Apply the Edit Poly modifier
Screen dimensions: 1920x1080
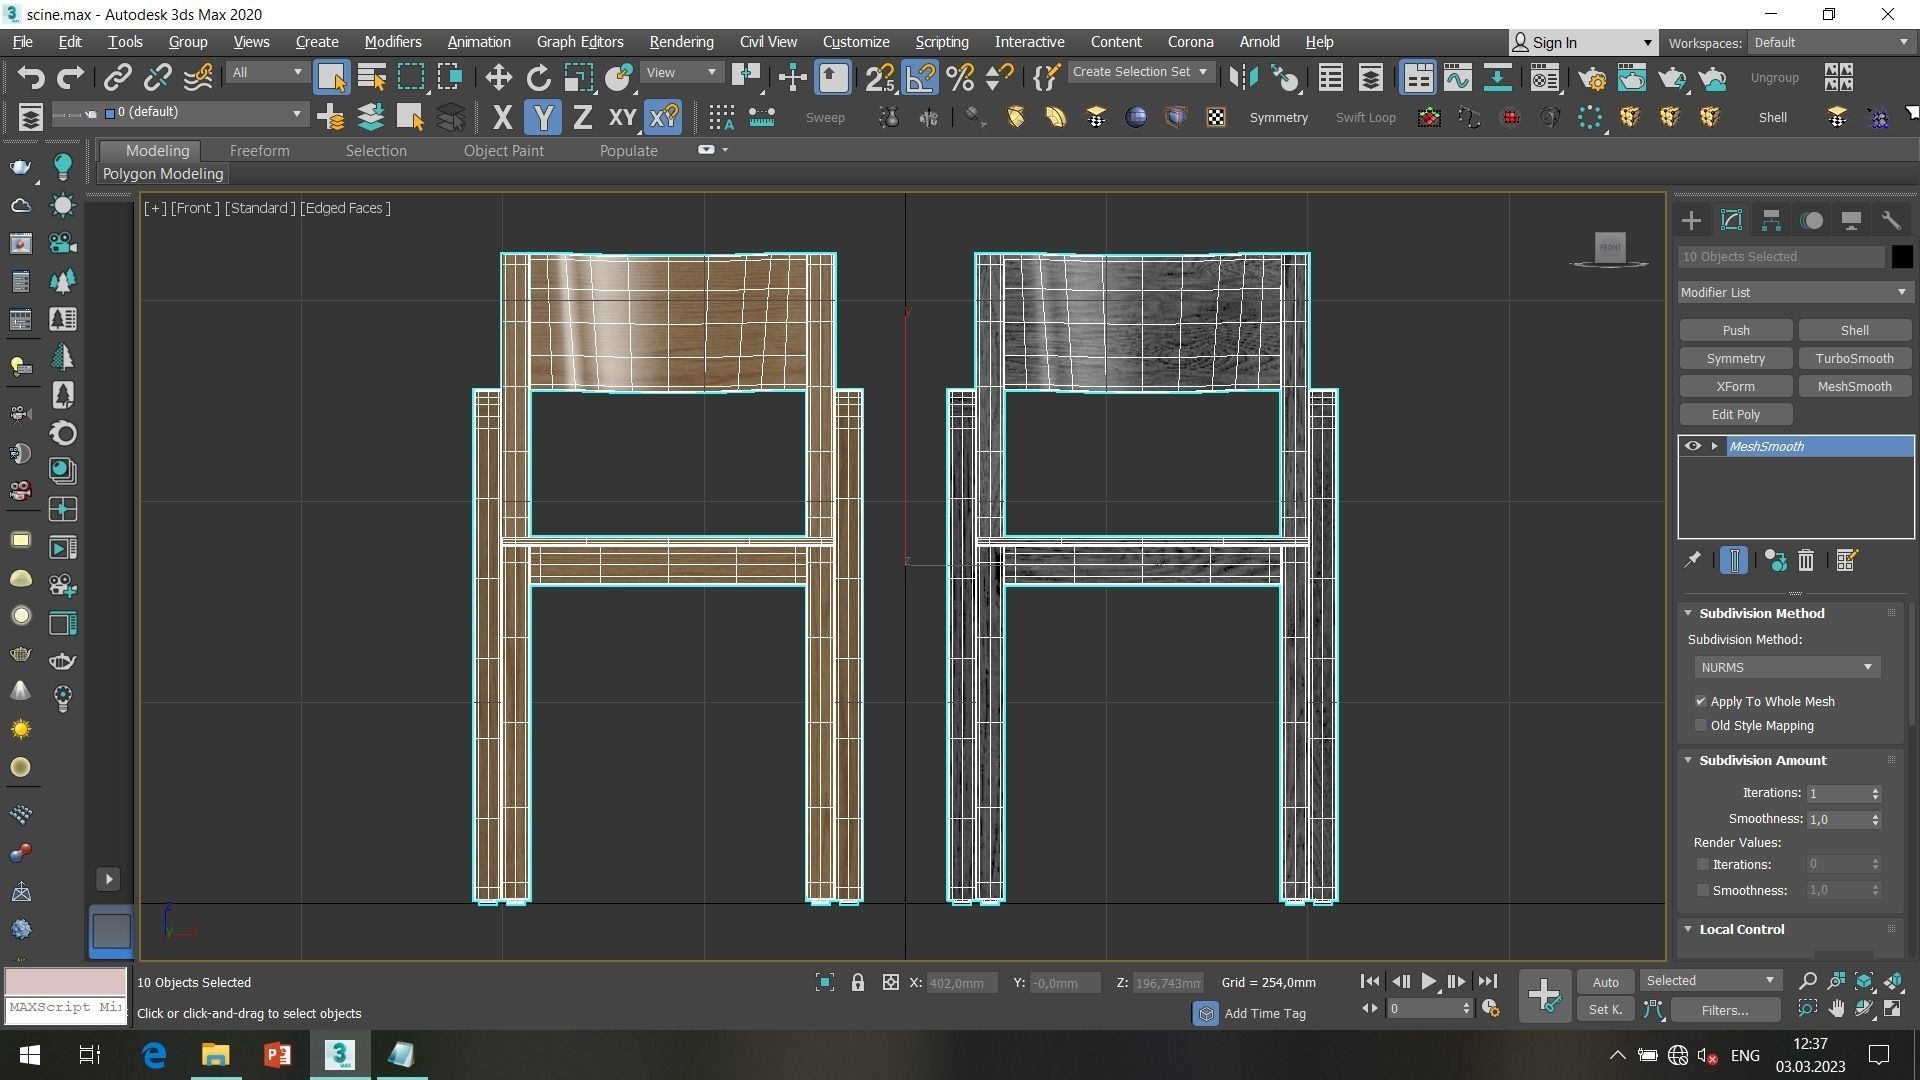1735,414
